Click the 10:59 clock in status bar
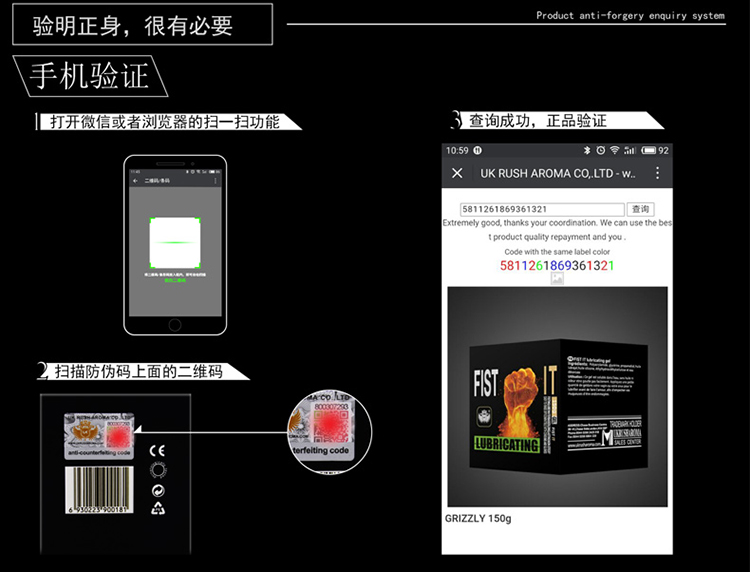This screenshot has width=750, height=572. [x=457, y=150]
